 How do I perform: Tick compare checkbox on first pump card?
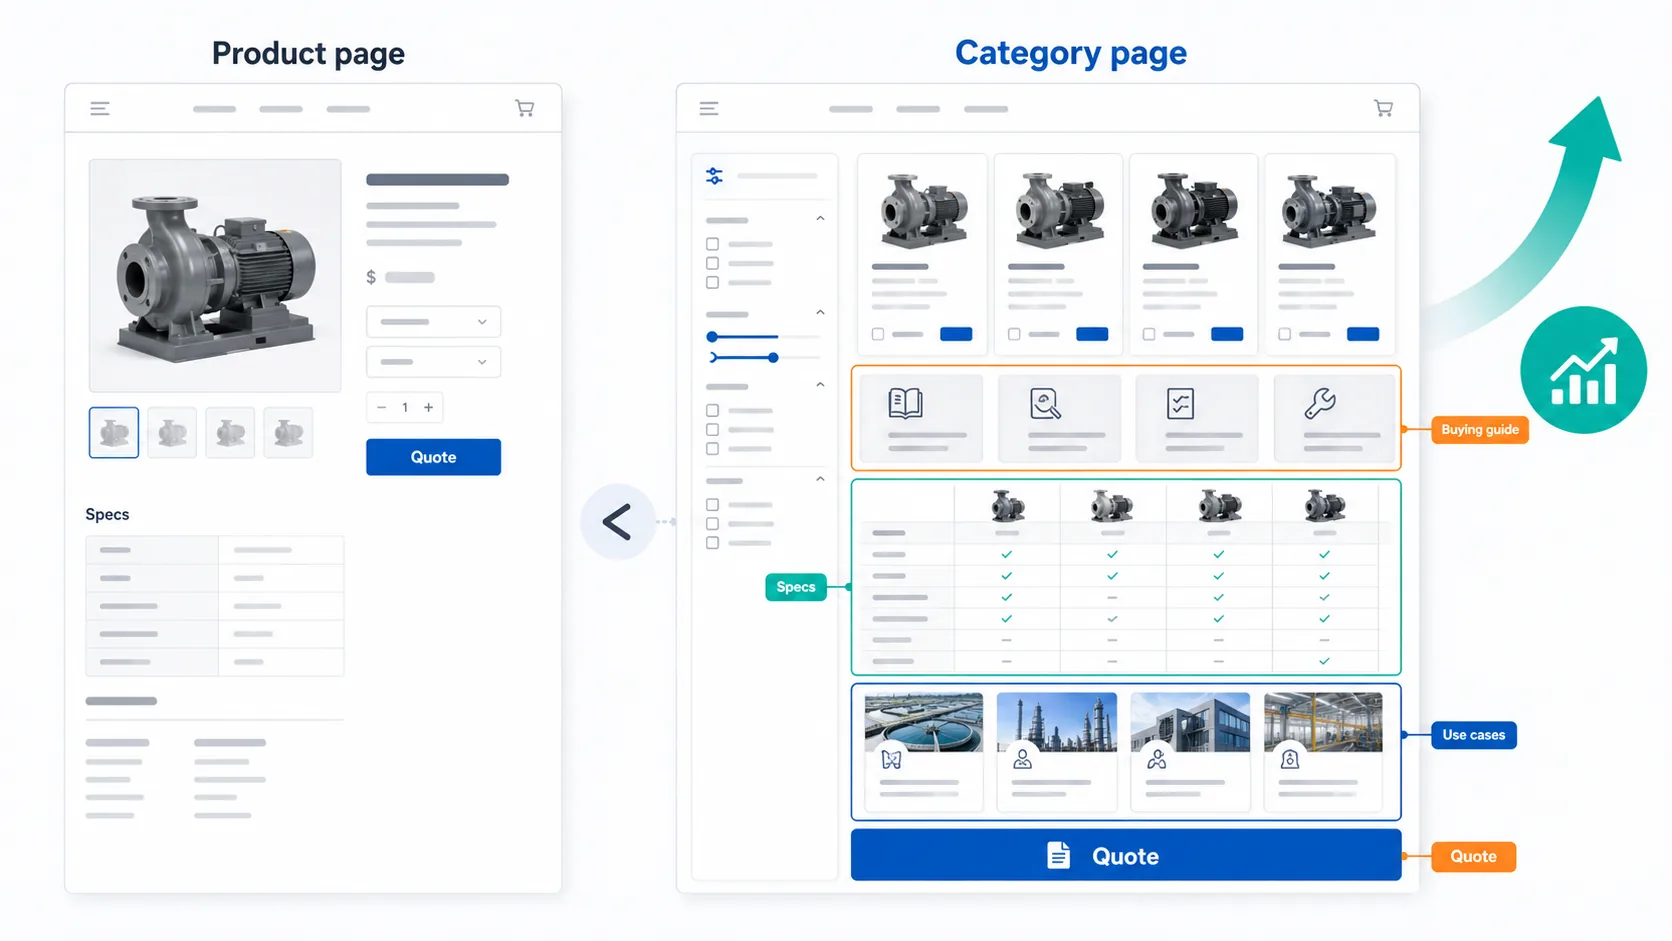click(x=878, y=334)
